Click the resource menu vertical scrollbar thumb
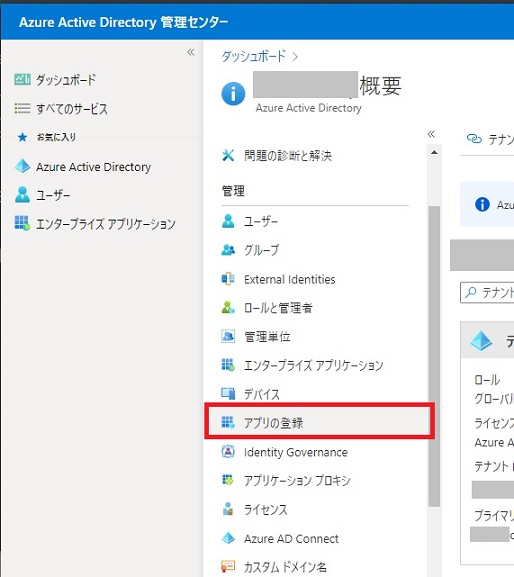 [x=434, y=356]
